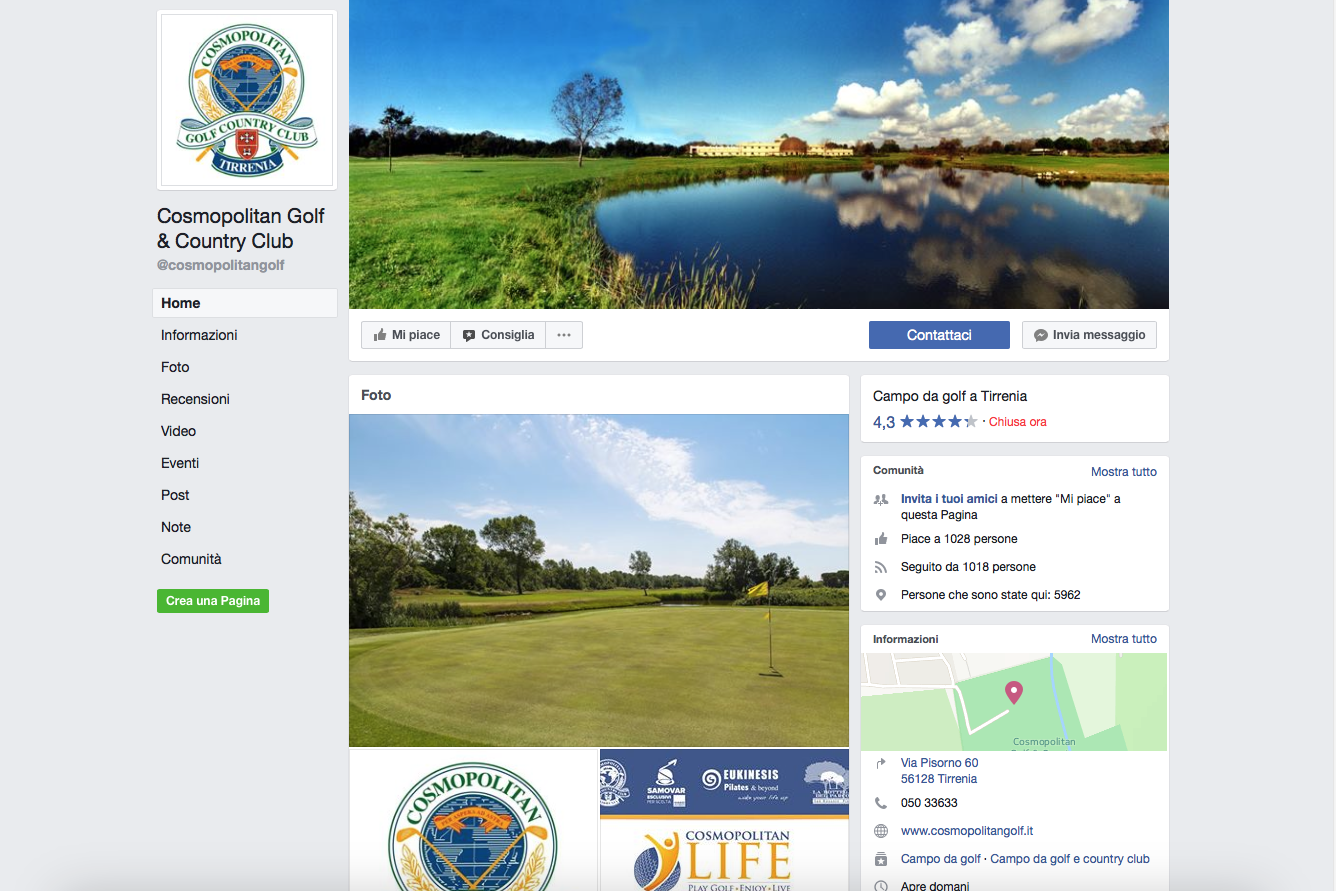Open the map preview of Cosmopolitan location
The image size is (1336, 891).
click(1014, 702)
